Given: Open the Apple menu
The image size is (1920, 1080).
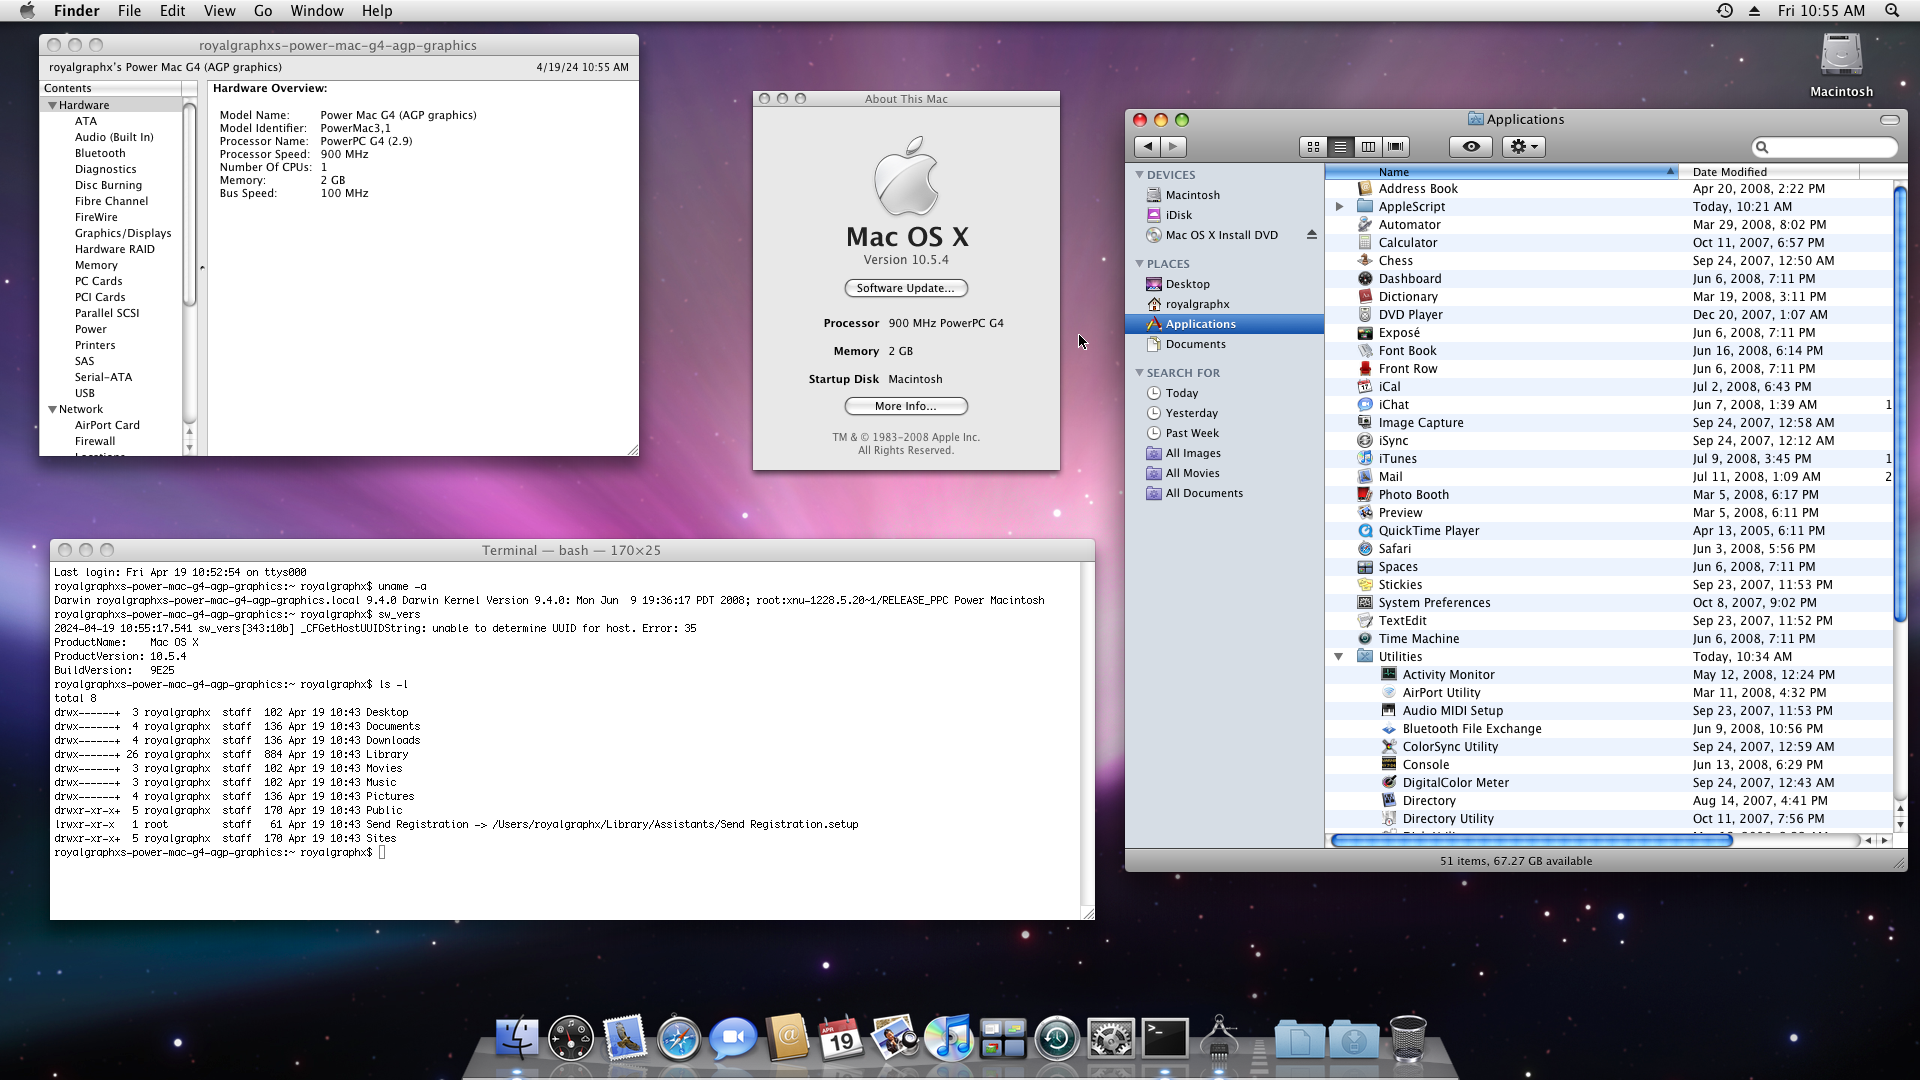Looking at the screenshot, I should pyautogui.click(x=27, y=10).
